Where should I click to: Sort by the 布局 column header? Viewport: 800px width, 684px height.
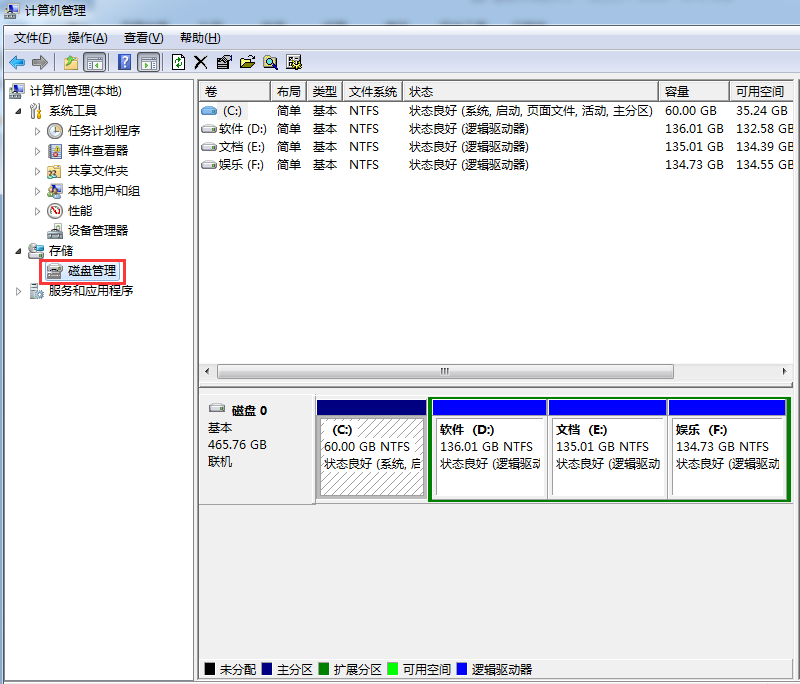click(289, 91)
